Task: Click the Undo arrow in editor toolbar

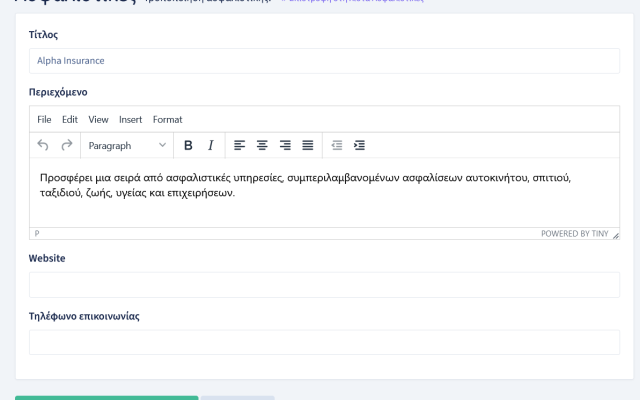Action: [43, 146]
